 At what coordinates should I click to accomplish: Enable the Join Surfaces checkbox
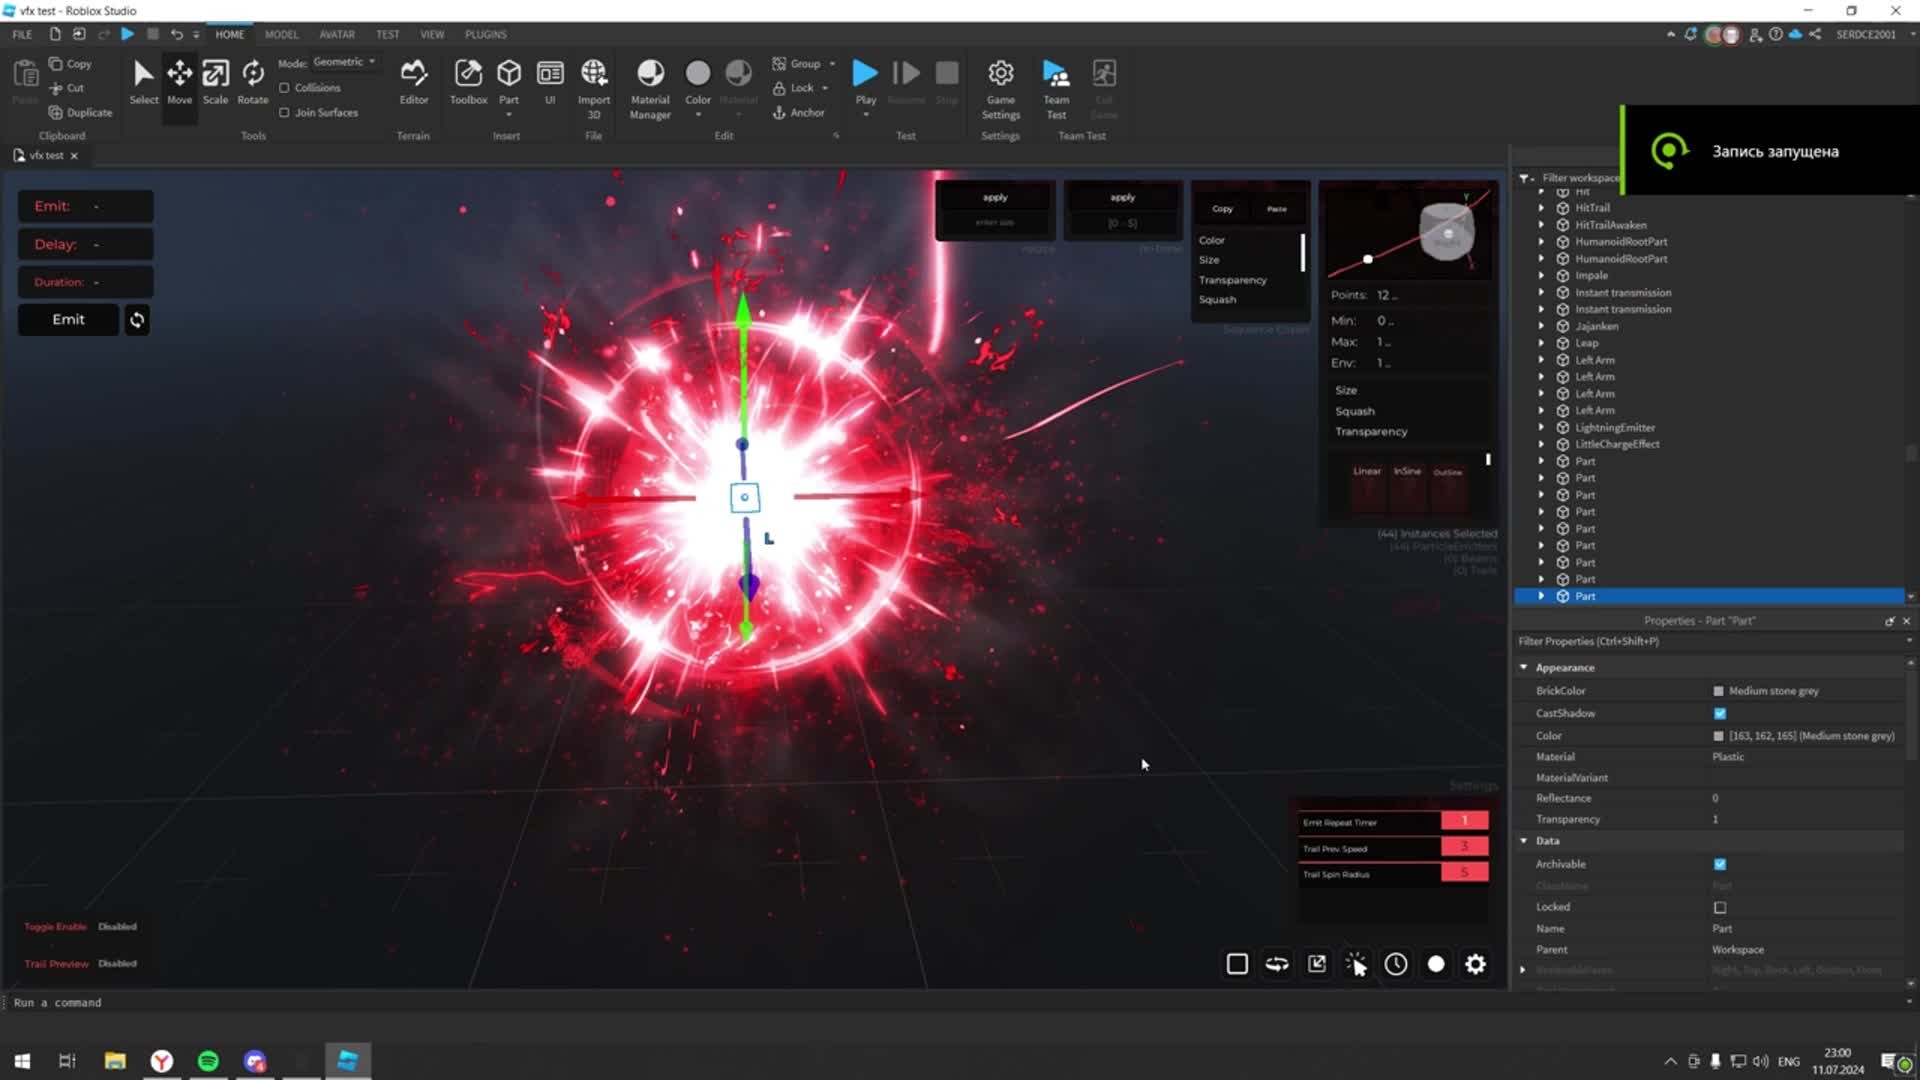point(286,112)
